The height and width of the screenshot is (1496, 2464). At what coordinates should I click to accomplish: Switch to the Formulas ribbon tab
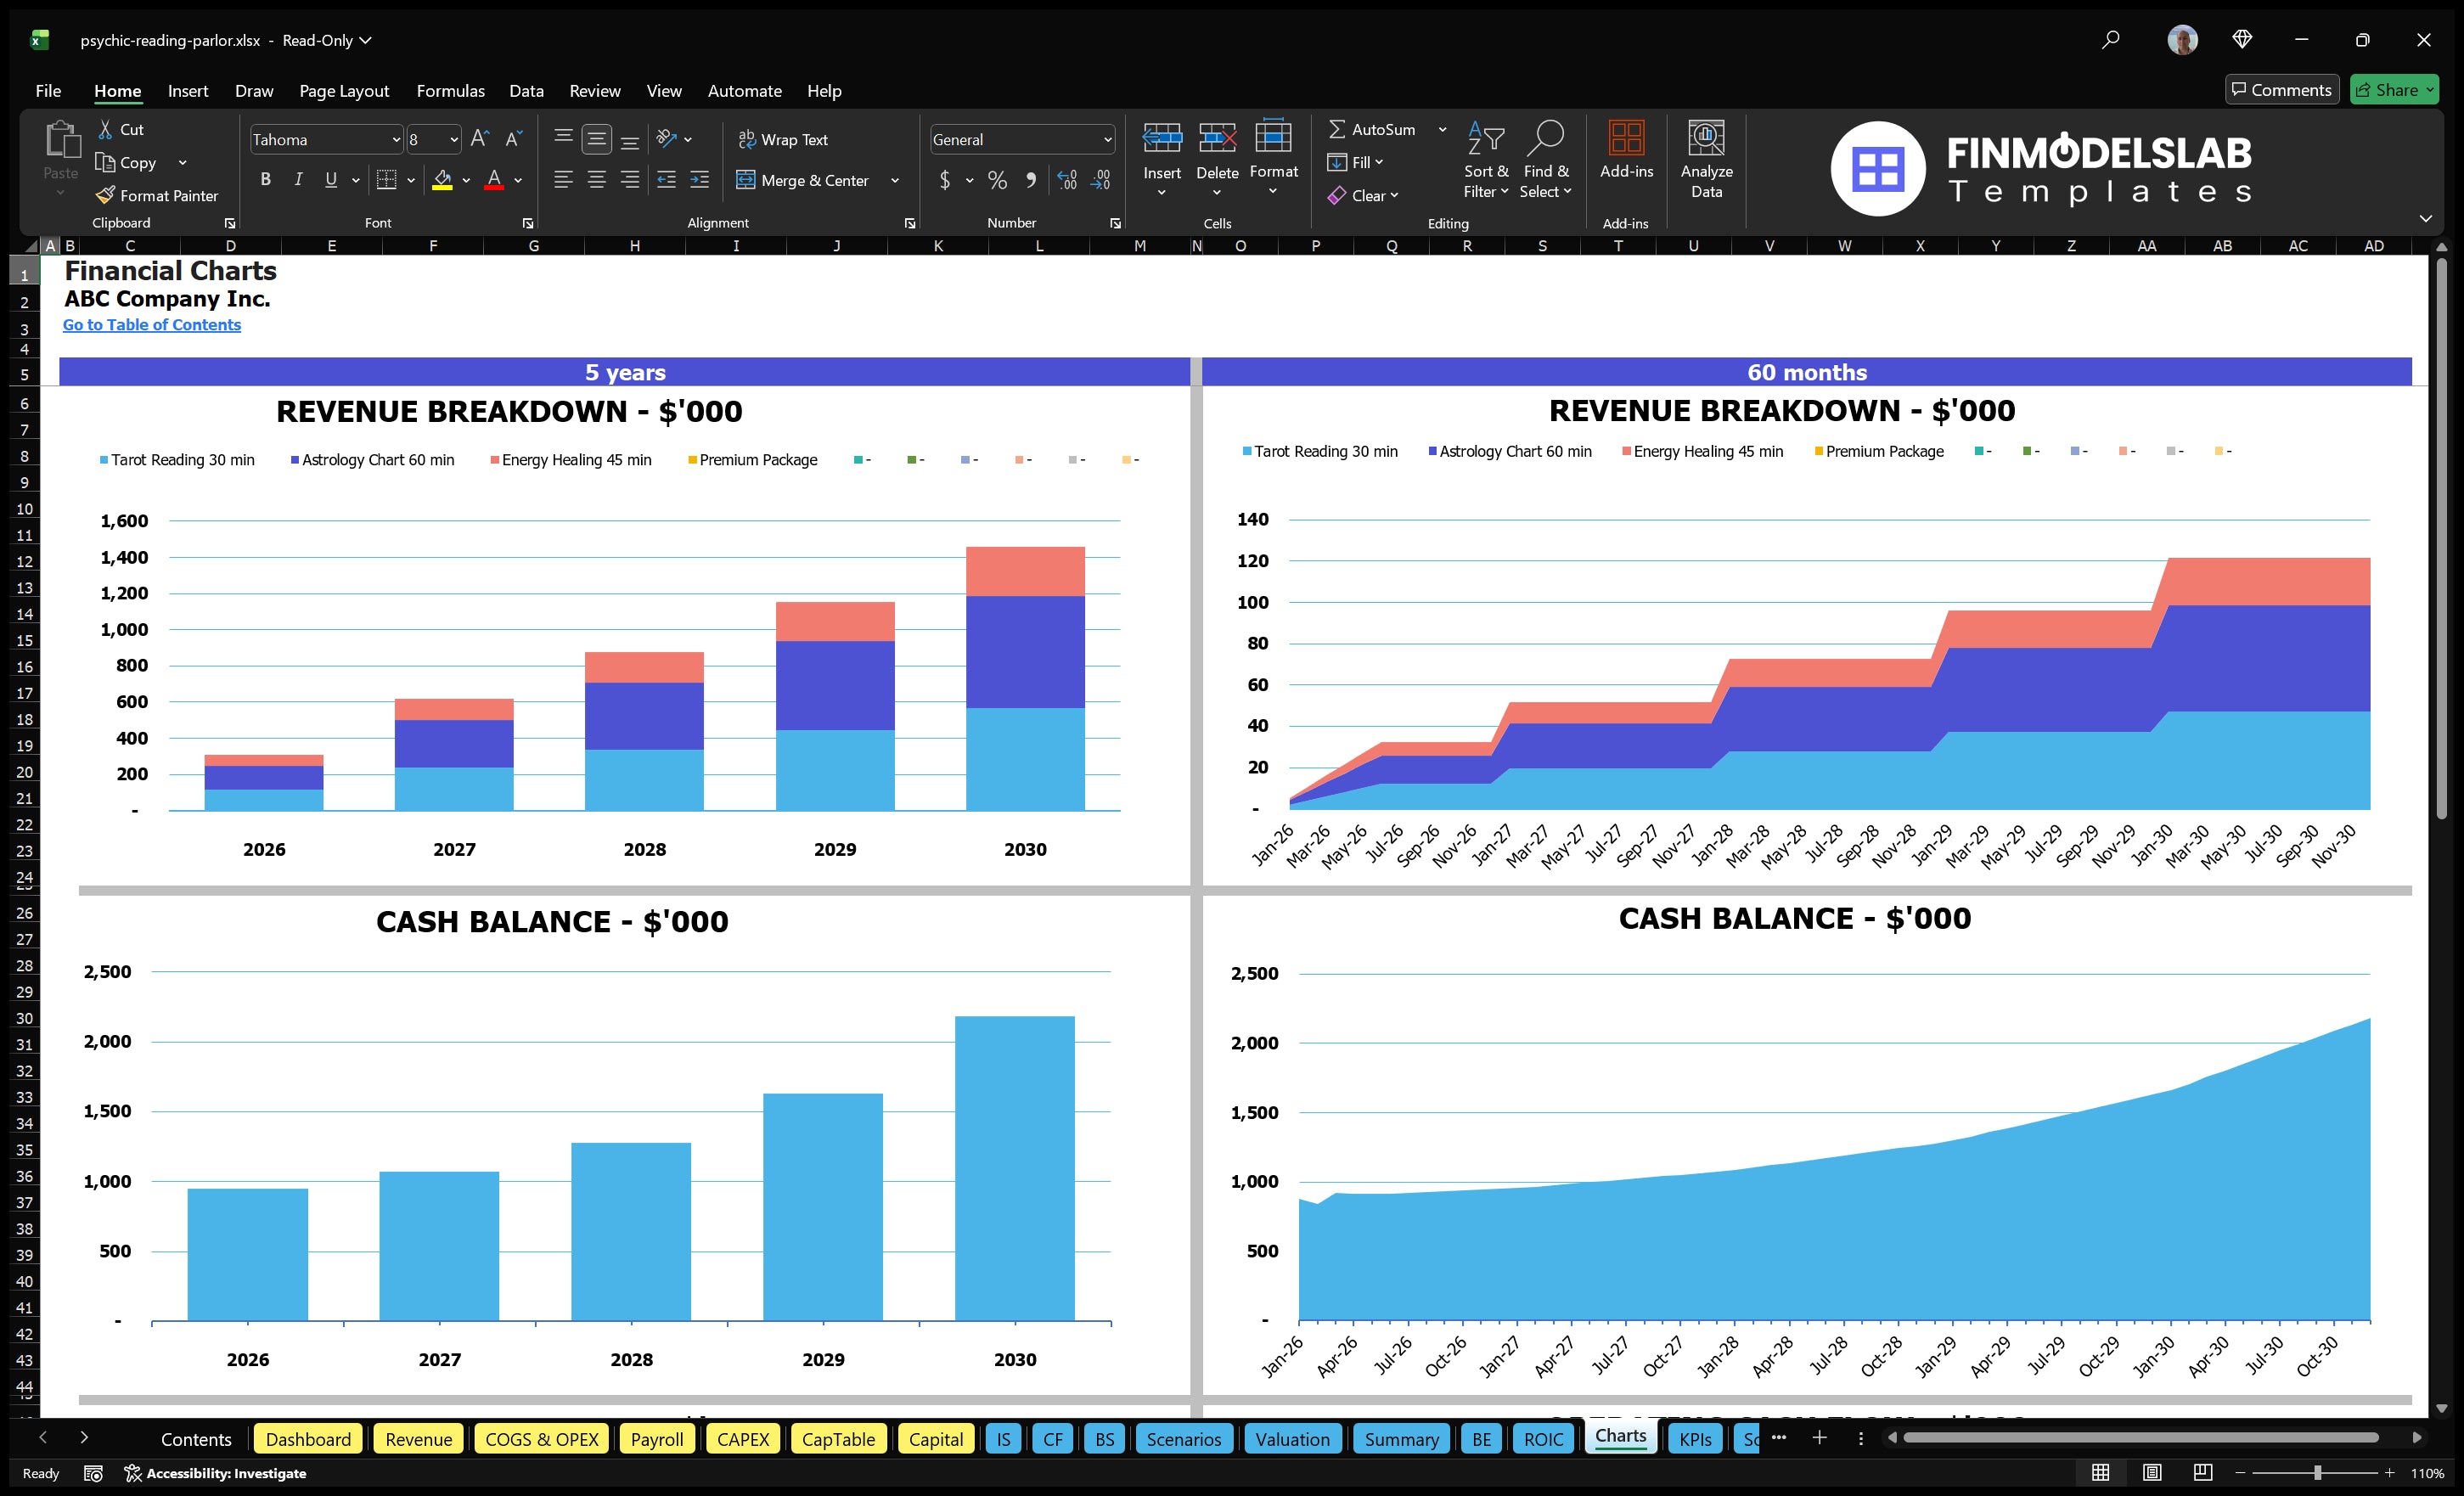click(450, 90)
